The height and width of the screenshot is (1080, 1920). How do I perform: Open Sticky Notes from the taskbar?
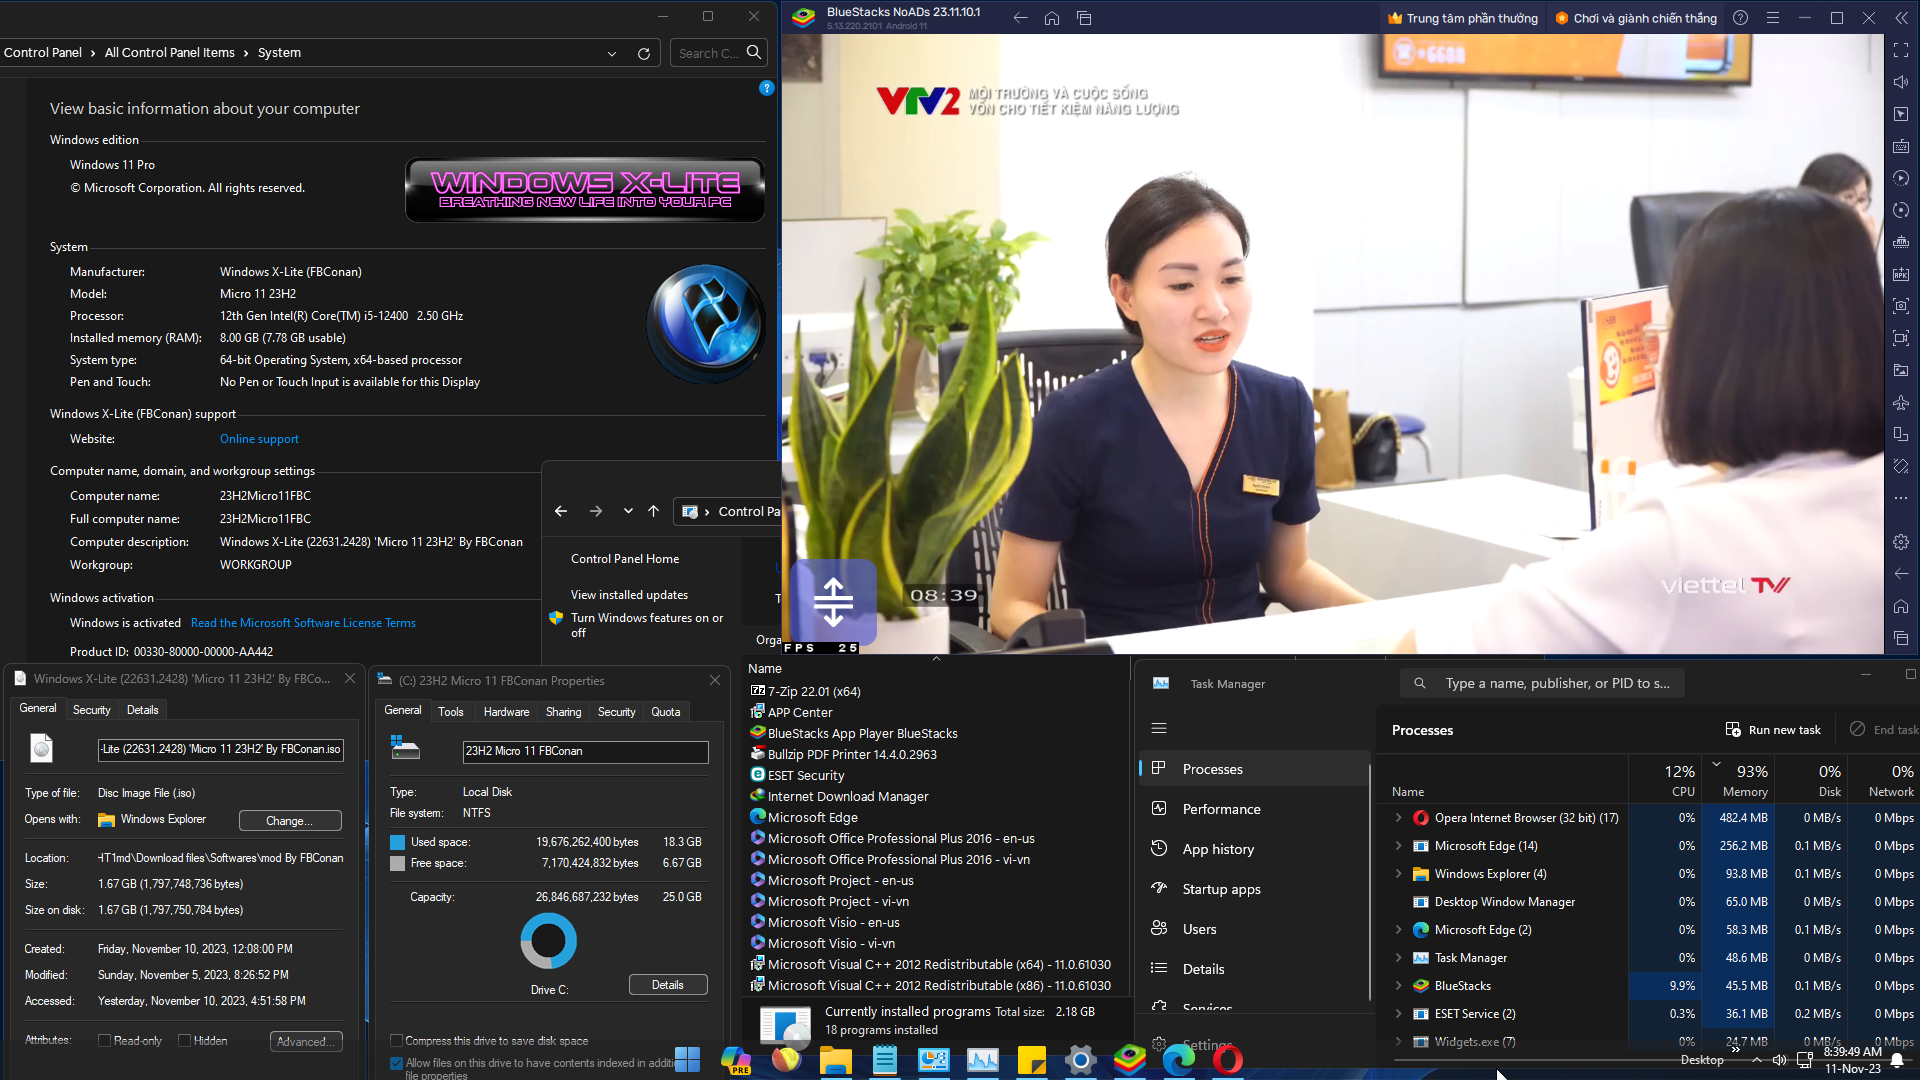[1031, 1059]
